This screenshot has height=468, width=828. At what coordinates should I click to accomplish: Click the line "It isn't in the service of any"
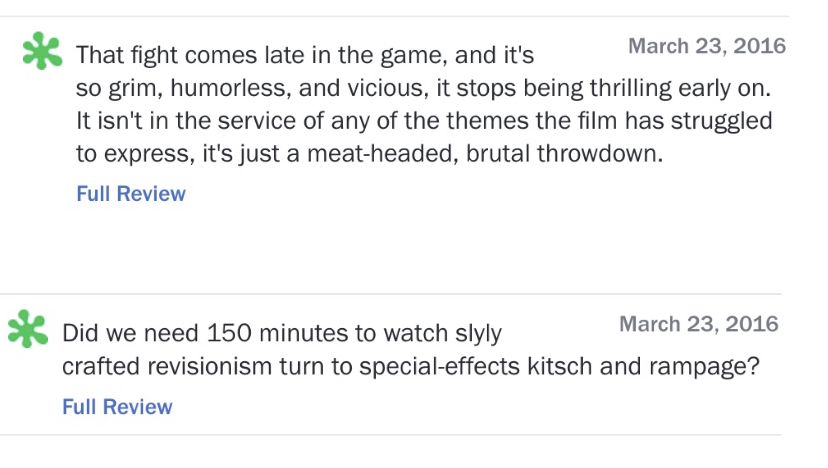[x=424, y=121]
